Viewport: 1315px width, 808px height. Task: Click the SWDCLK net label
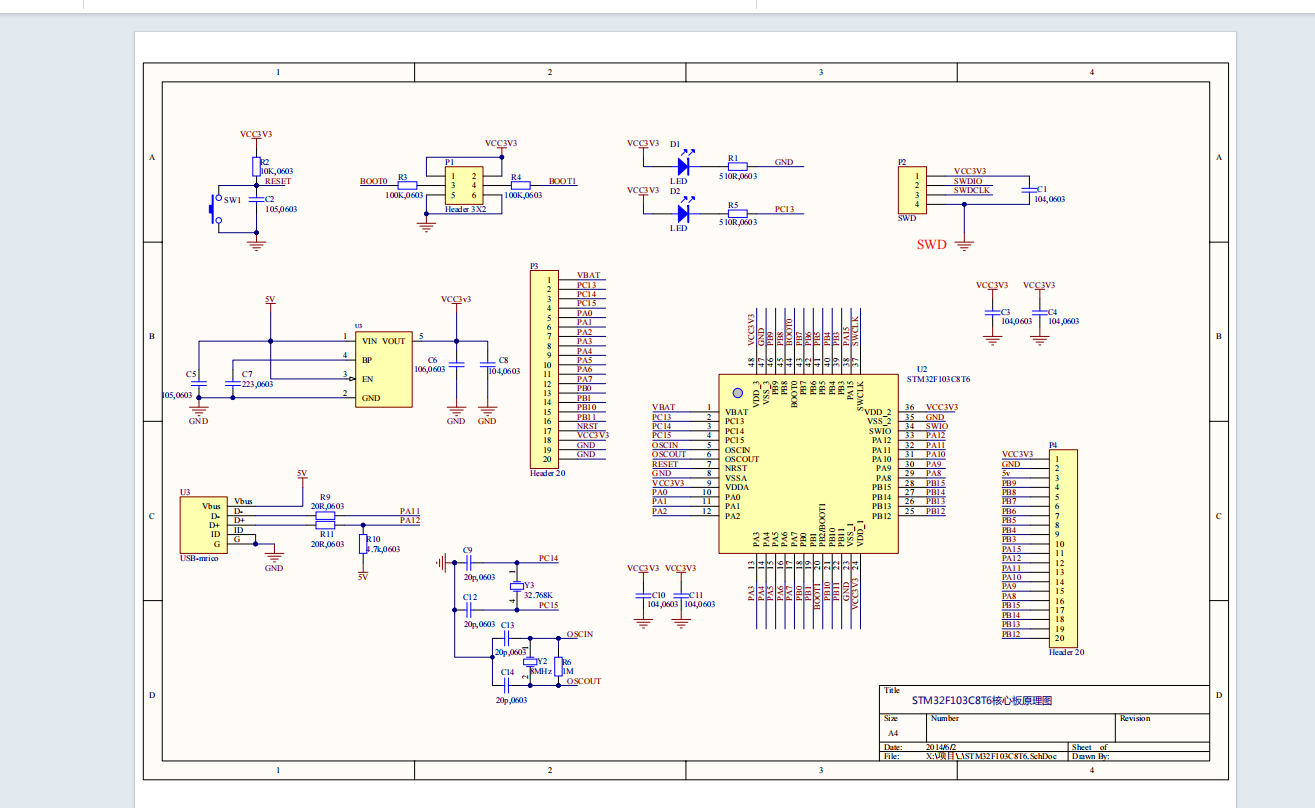click(x=971, y=190)
